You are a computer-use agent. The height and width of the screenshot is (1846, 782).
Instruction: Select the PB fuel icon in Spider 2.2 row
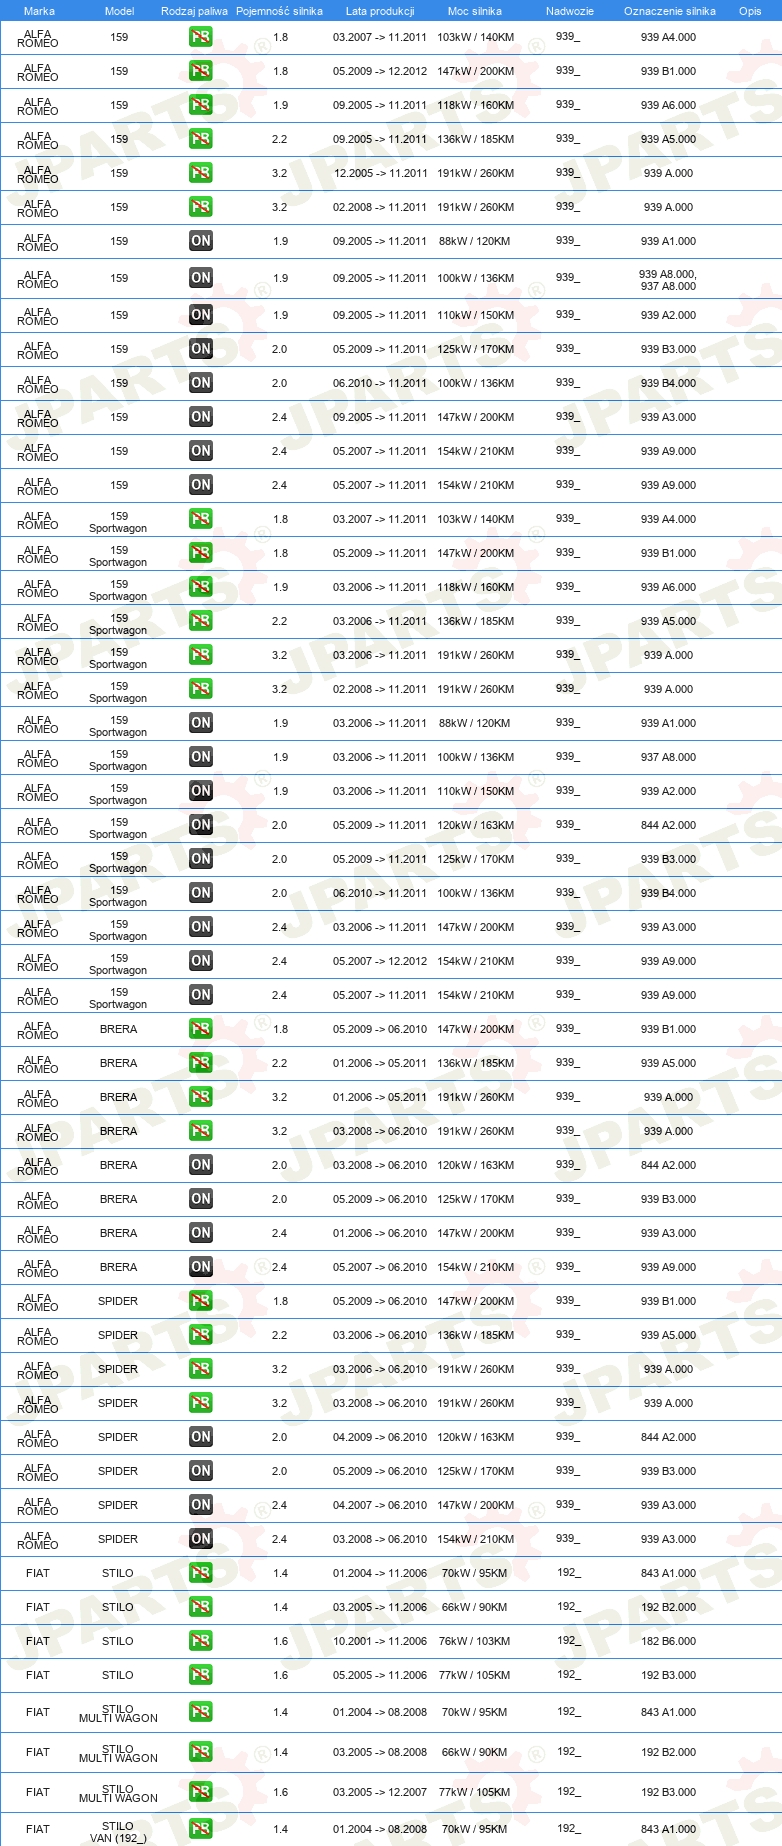tap(201, 1335)
